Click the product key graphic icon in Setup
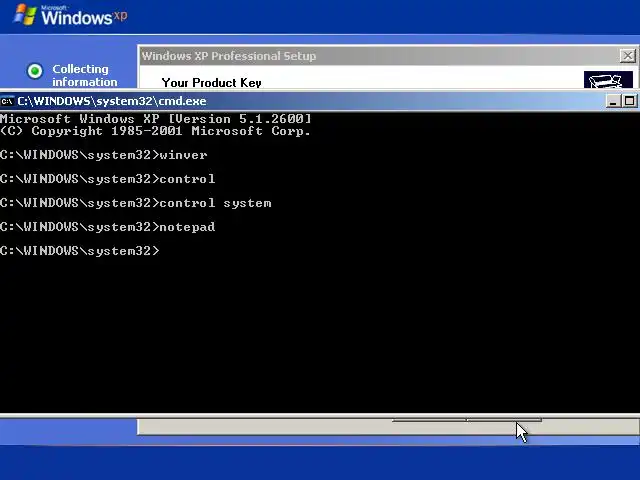 [608, 80]
